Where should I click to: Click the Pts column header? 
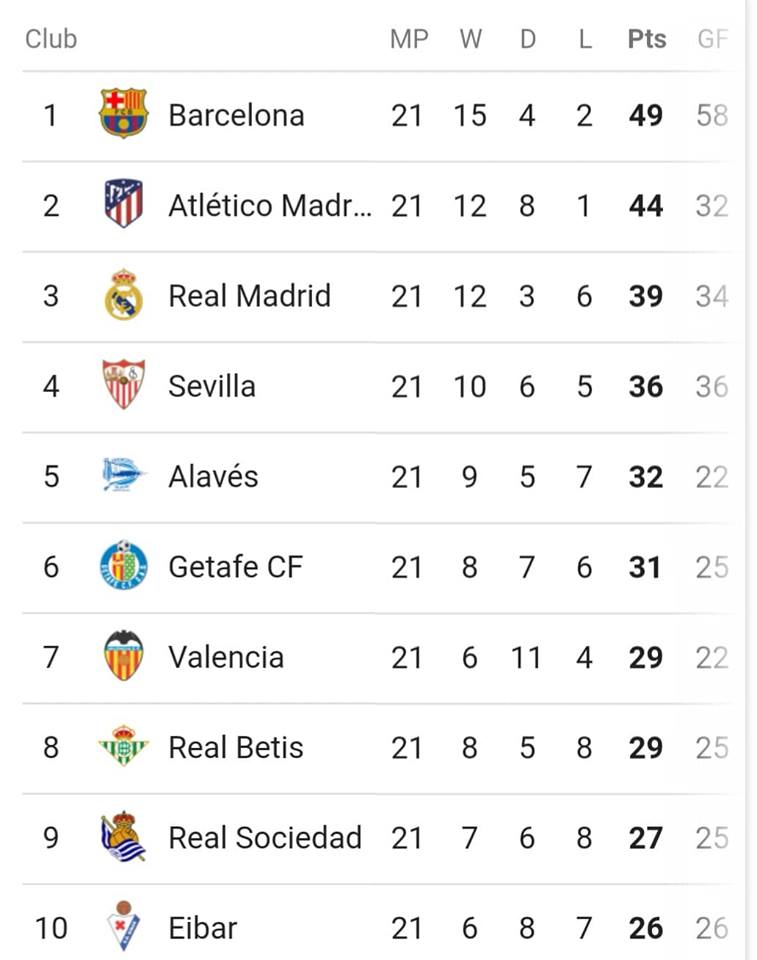click(x=647, y=39)
